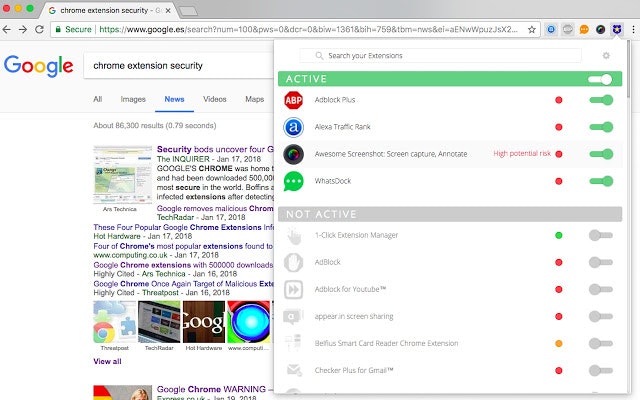640x400 pixels.
Task: Click the extensions popup scrollbar
Action: click(x=629, y=69)
